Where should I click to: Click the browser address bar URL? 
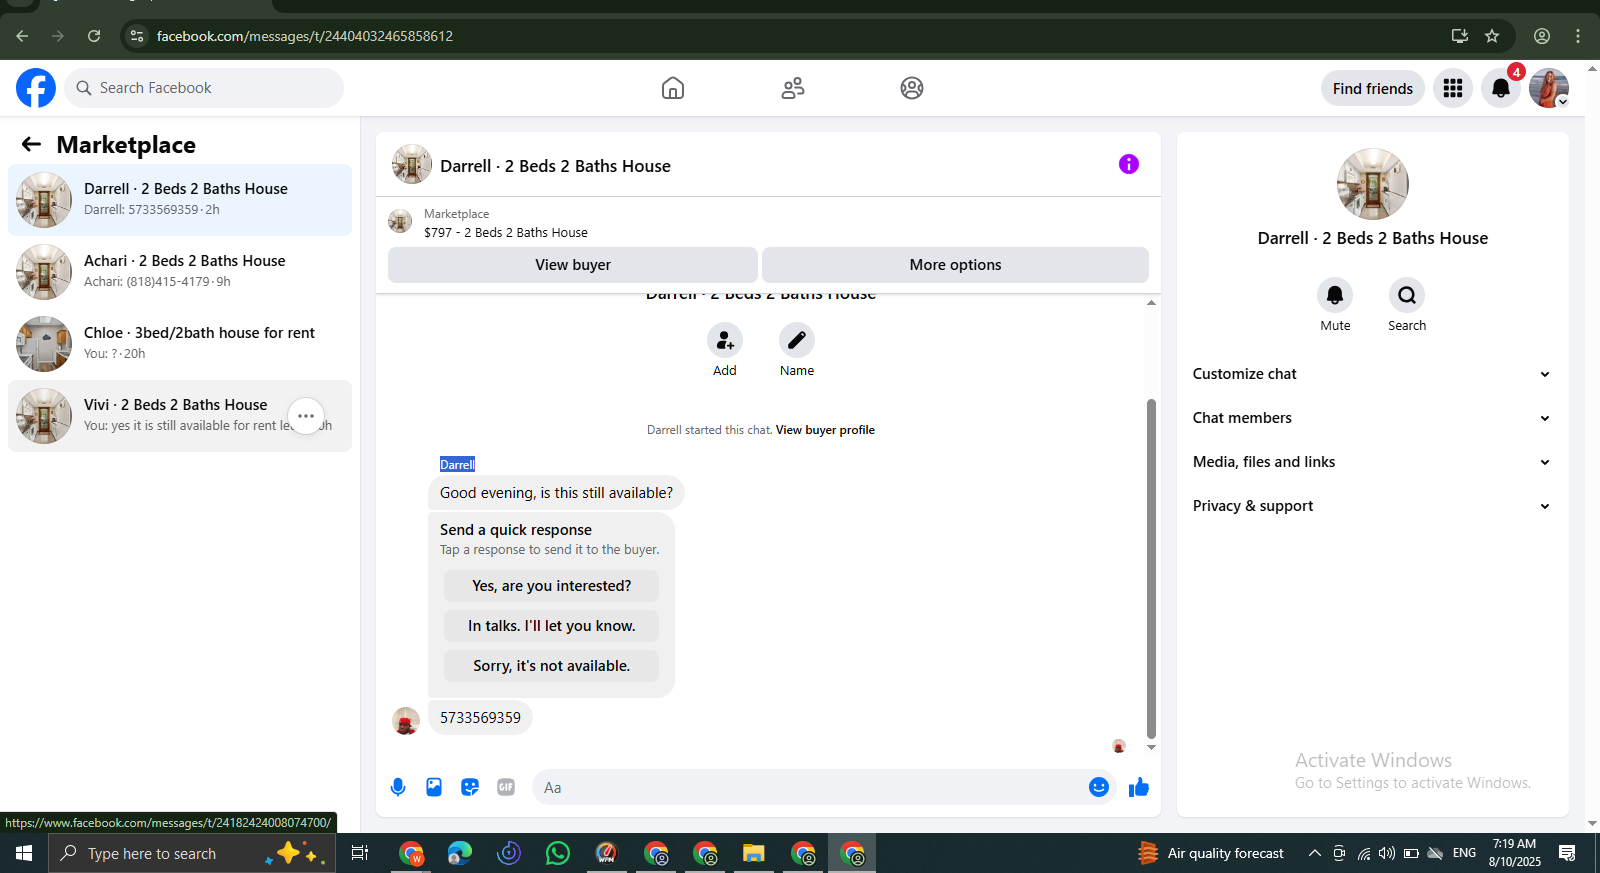[x=305, y=36]
